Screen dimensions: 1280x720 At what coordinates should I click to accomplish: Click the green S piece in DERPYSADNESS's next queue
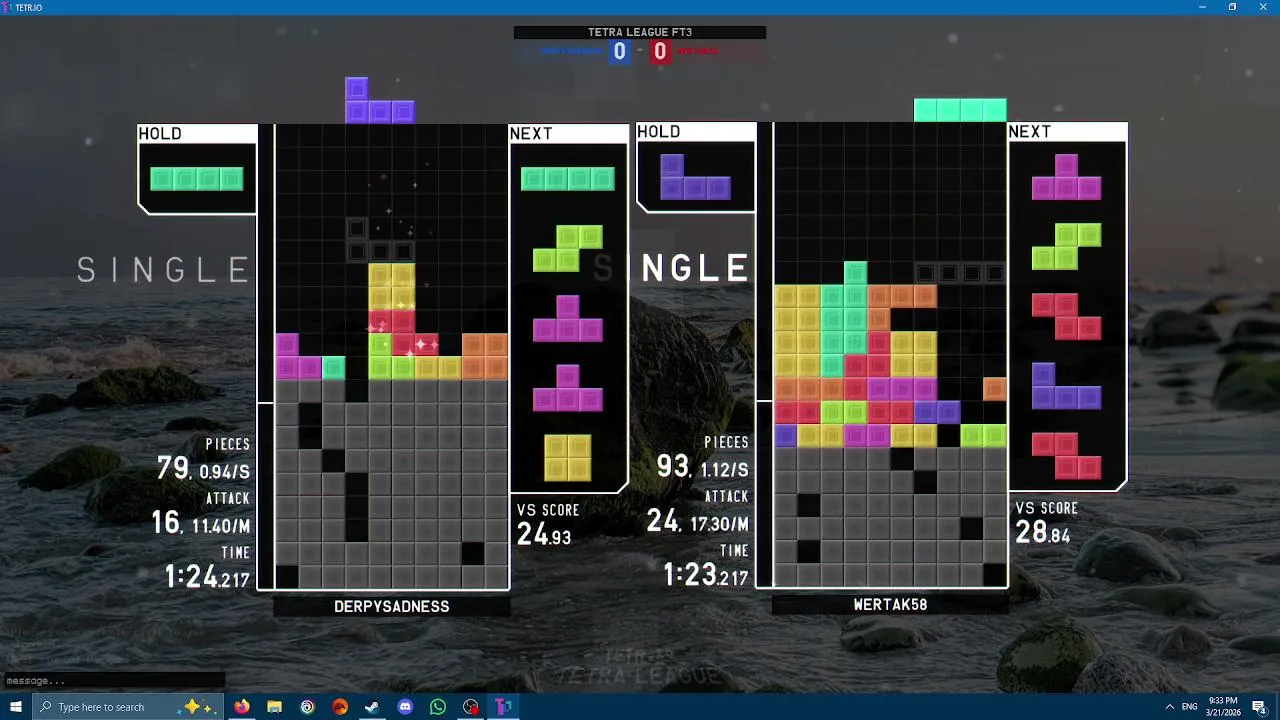pyautogui.click(x=567, y=249)
